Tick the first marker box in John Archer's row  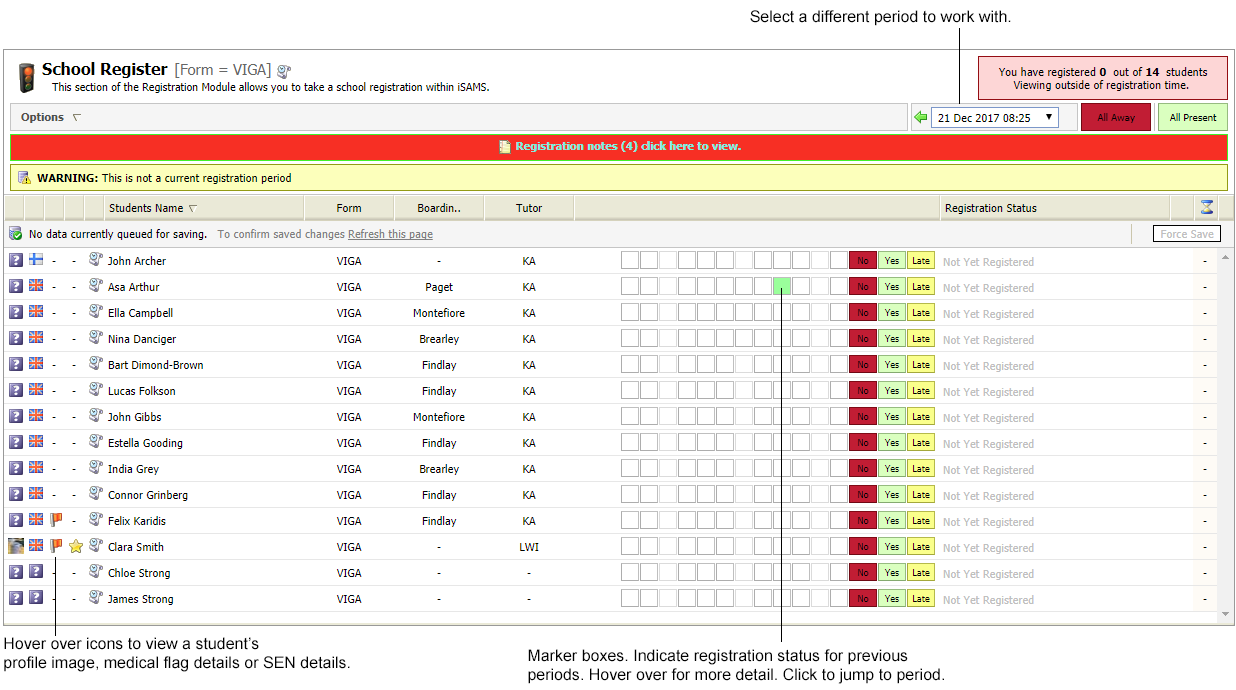629,260
